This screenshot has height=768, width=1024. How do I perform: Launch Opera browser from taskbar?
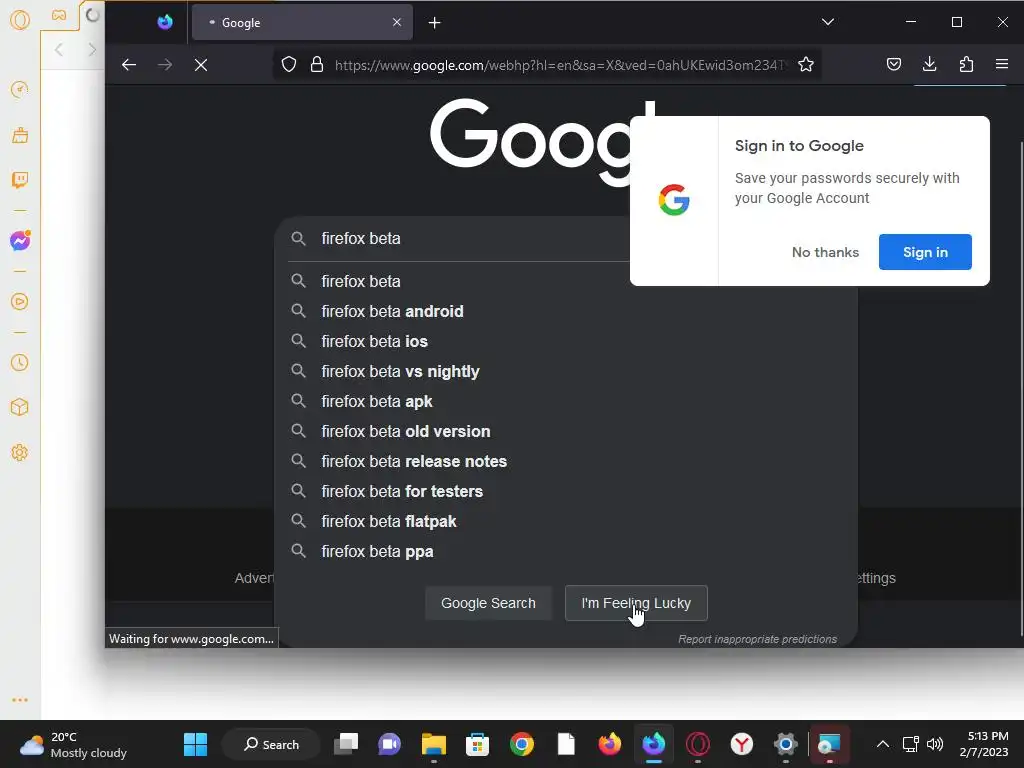click(697, 744)
